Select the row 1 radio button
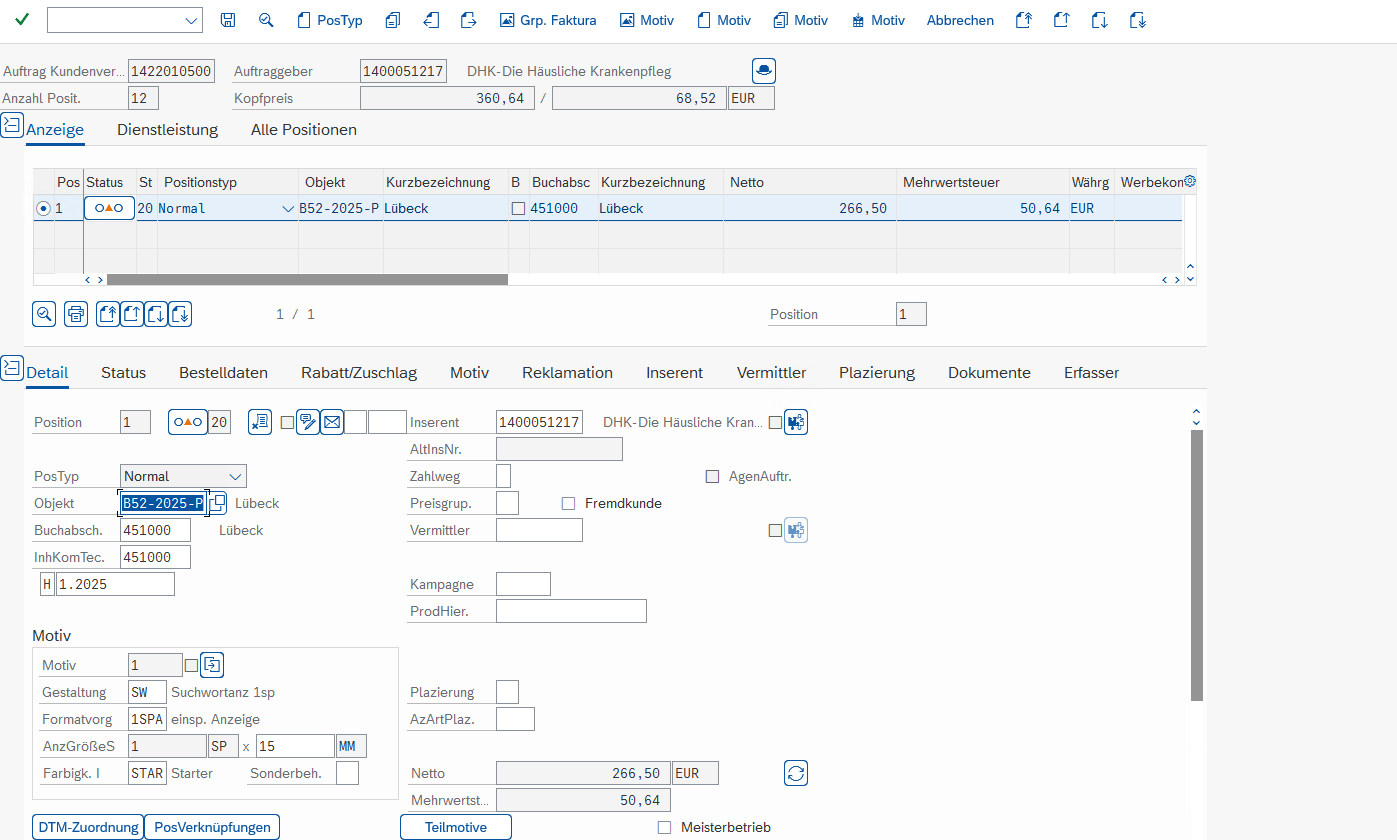 [x=43, y=208]
